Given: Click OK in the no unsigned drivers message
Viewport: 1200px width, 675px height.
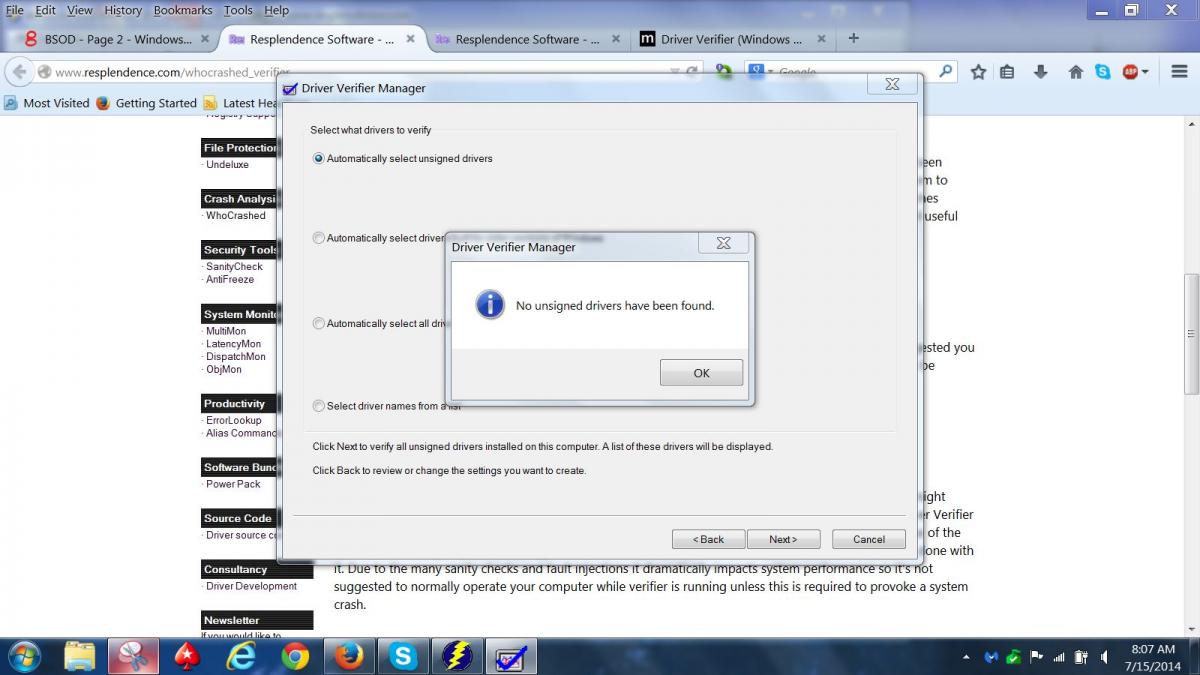Looking at the screenshot, I should point(701,373).
